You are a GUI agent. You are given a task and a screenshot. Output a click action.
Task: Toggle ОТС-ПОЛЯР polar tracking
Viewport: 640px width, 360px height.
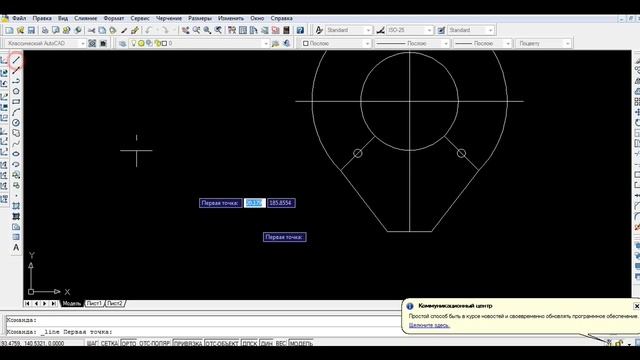click(155, 343)
